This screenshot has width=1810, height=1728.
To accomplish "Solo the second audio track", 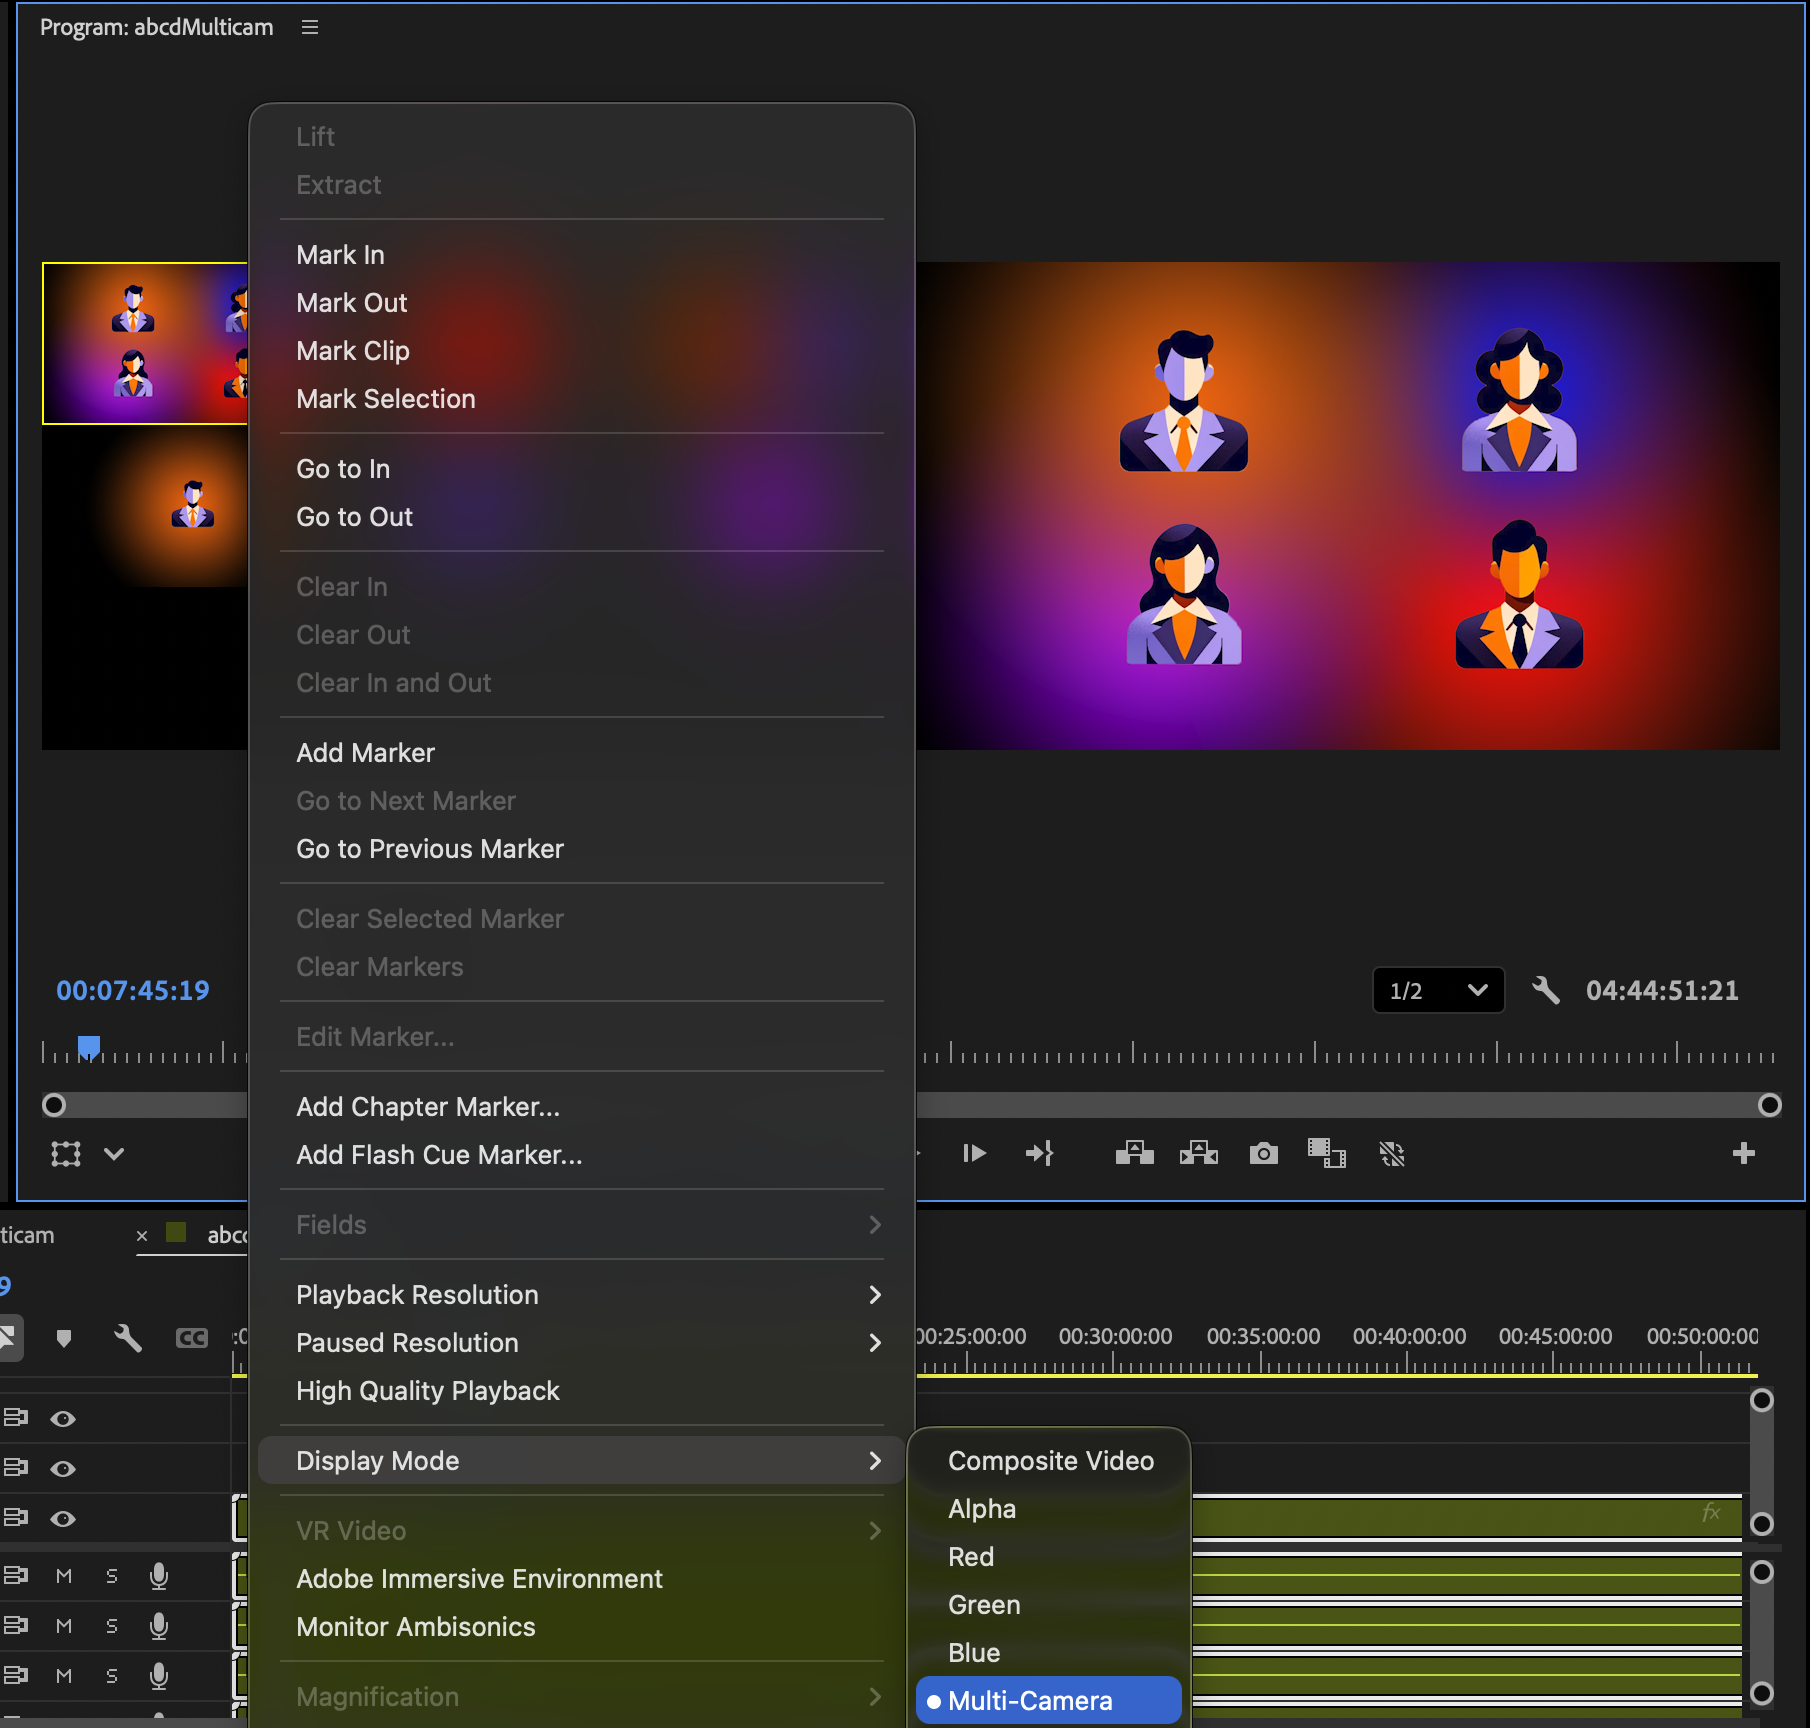I will pyautogui.click(x=111, y=1625).
